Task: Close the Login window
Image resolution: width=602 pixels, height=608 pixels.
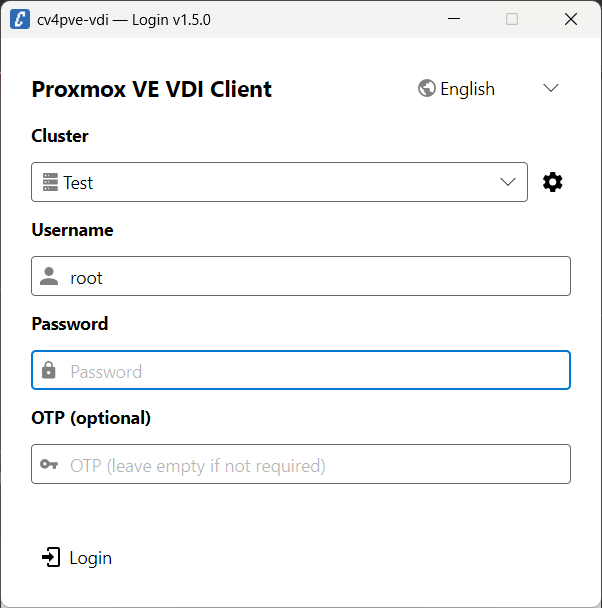Action: point(571,19)
